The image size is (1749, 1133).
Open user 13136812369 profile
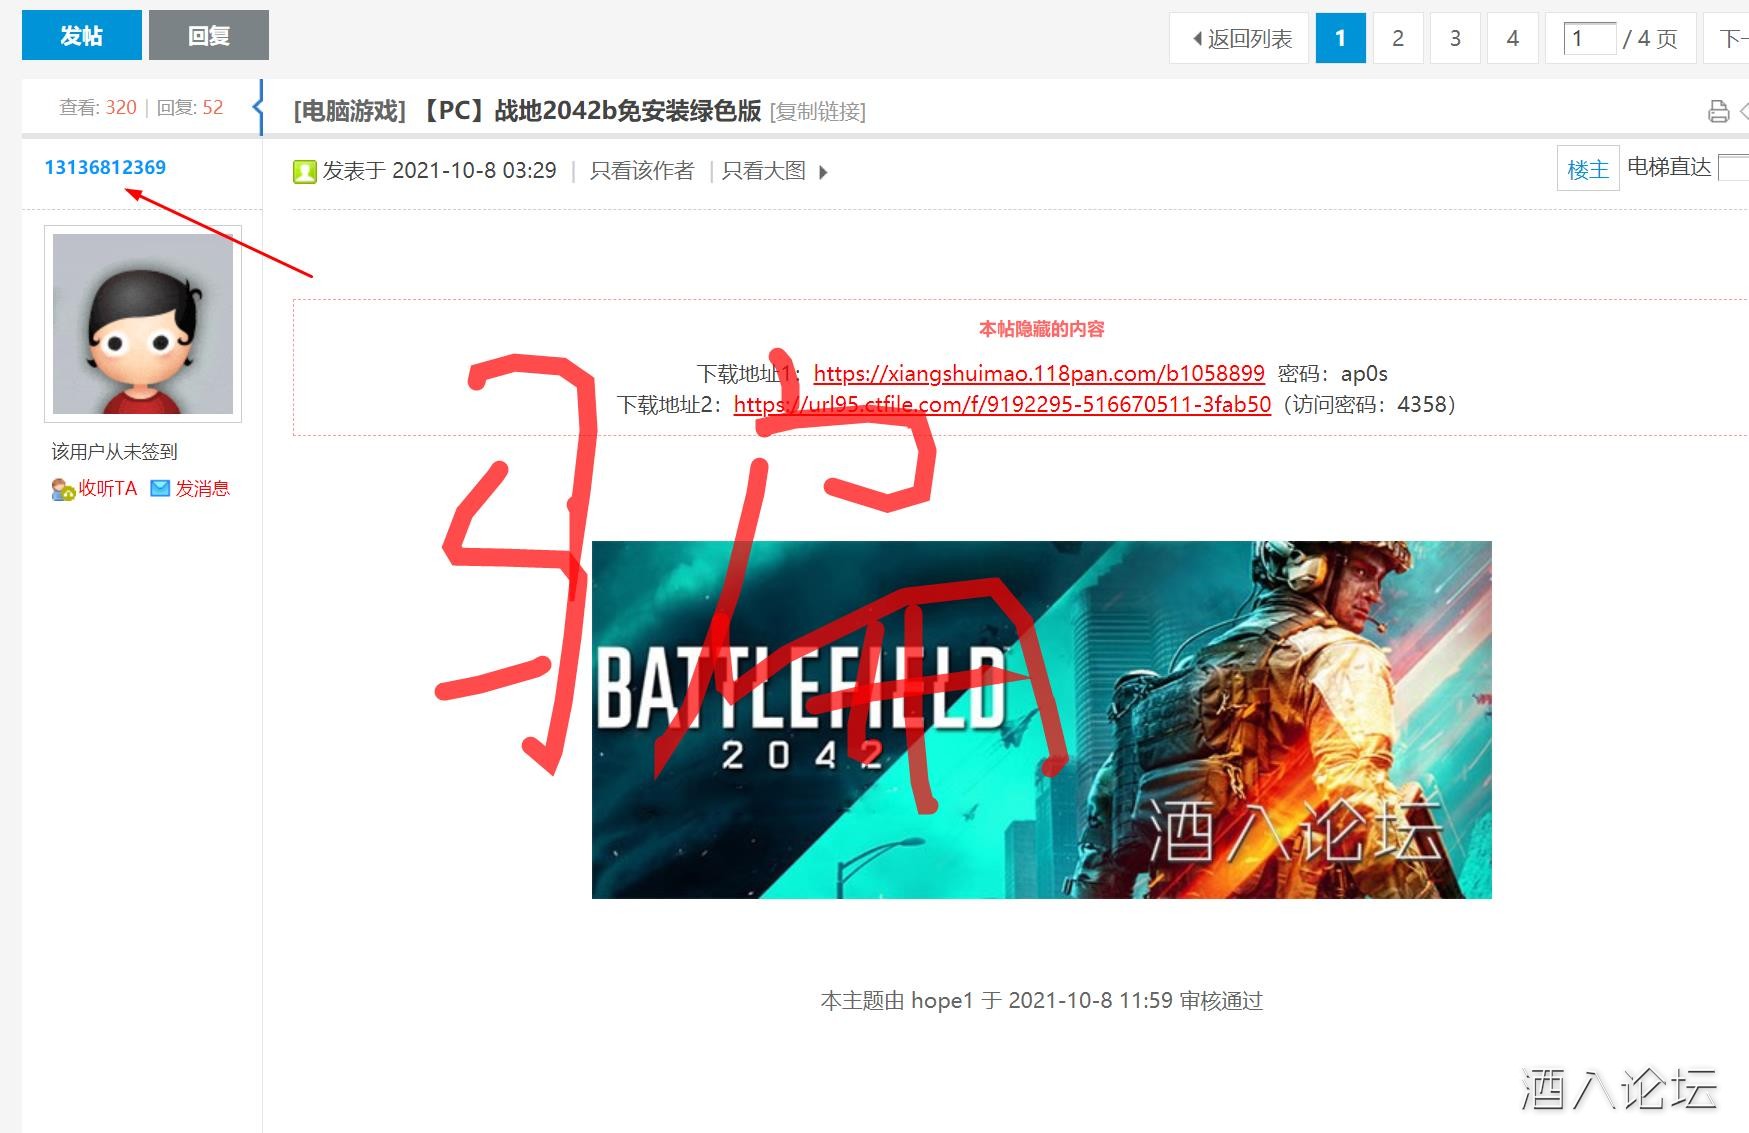click(105, 167)
